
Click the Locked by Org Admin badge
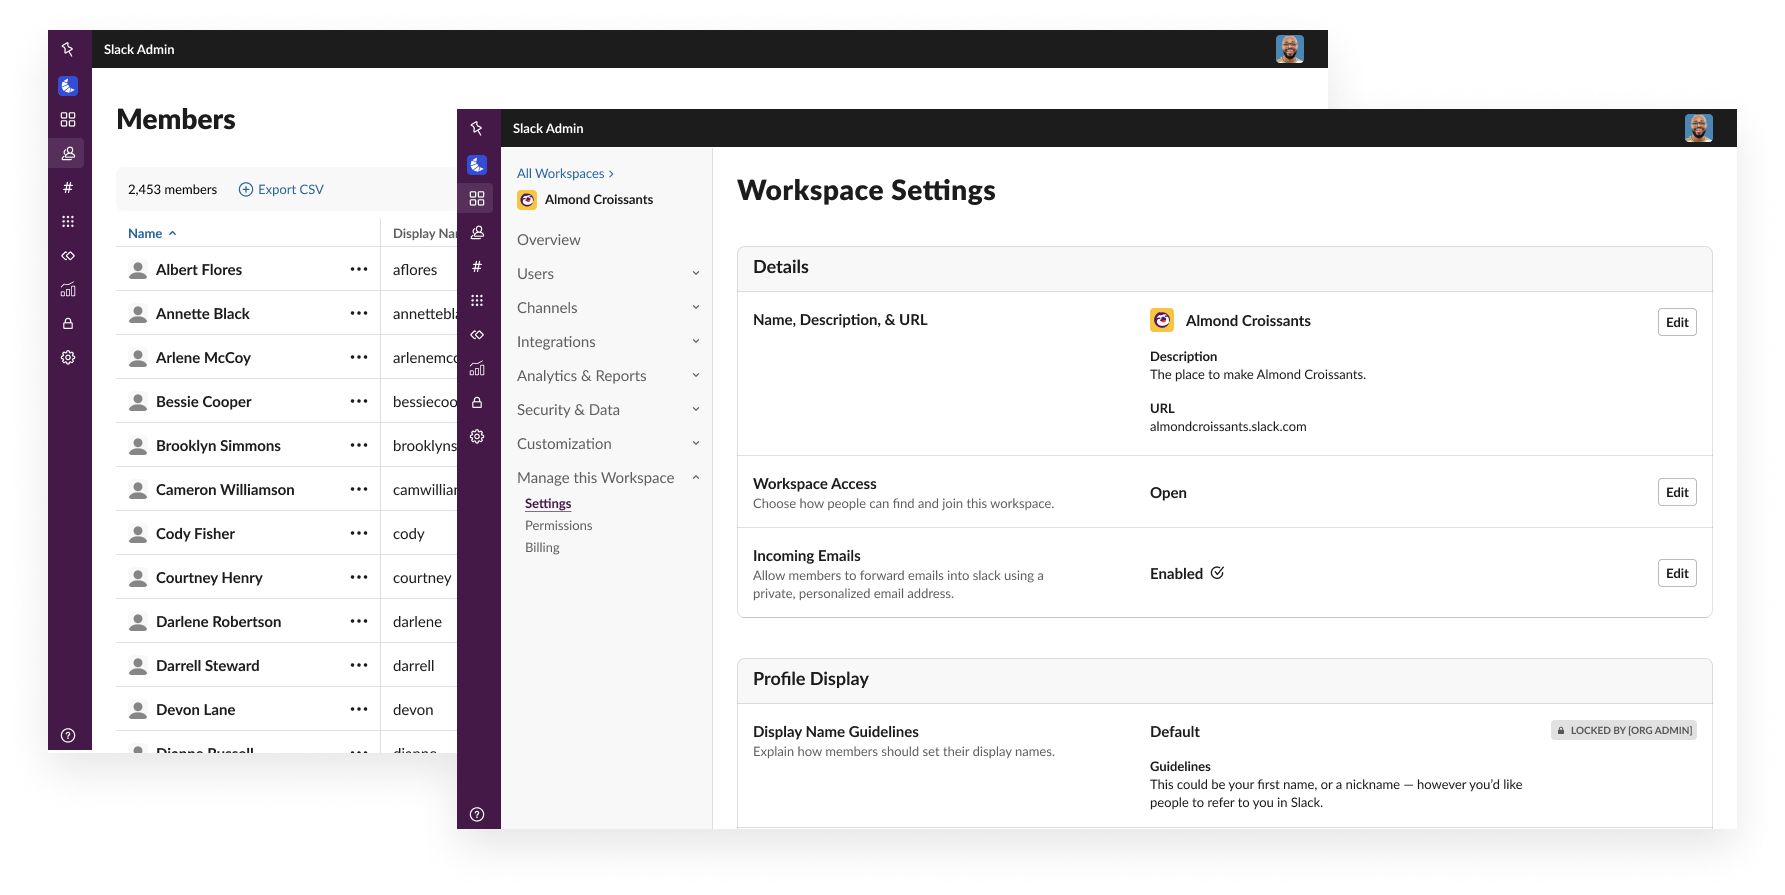point(1624,730)
